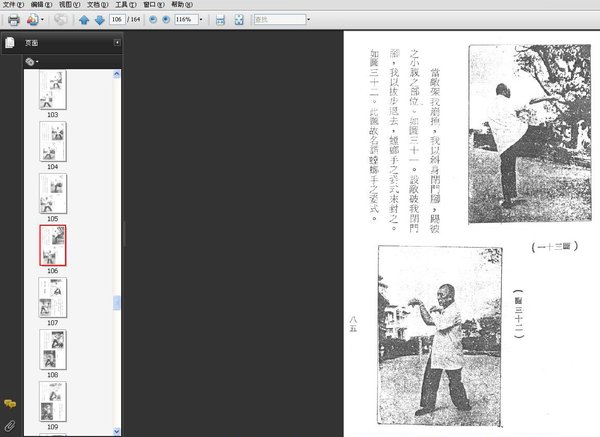Open the pages panel options gear menu

31,61
